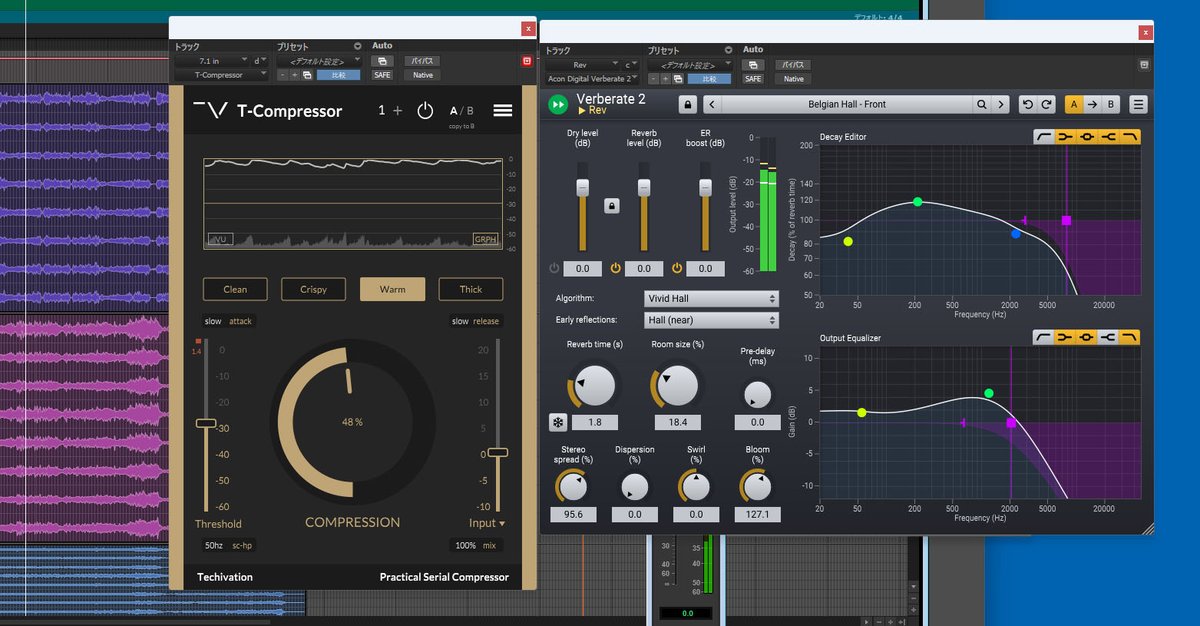Open the Verberate preset menu circle arrow

click(x=727, y=50)
